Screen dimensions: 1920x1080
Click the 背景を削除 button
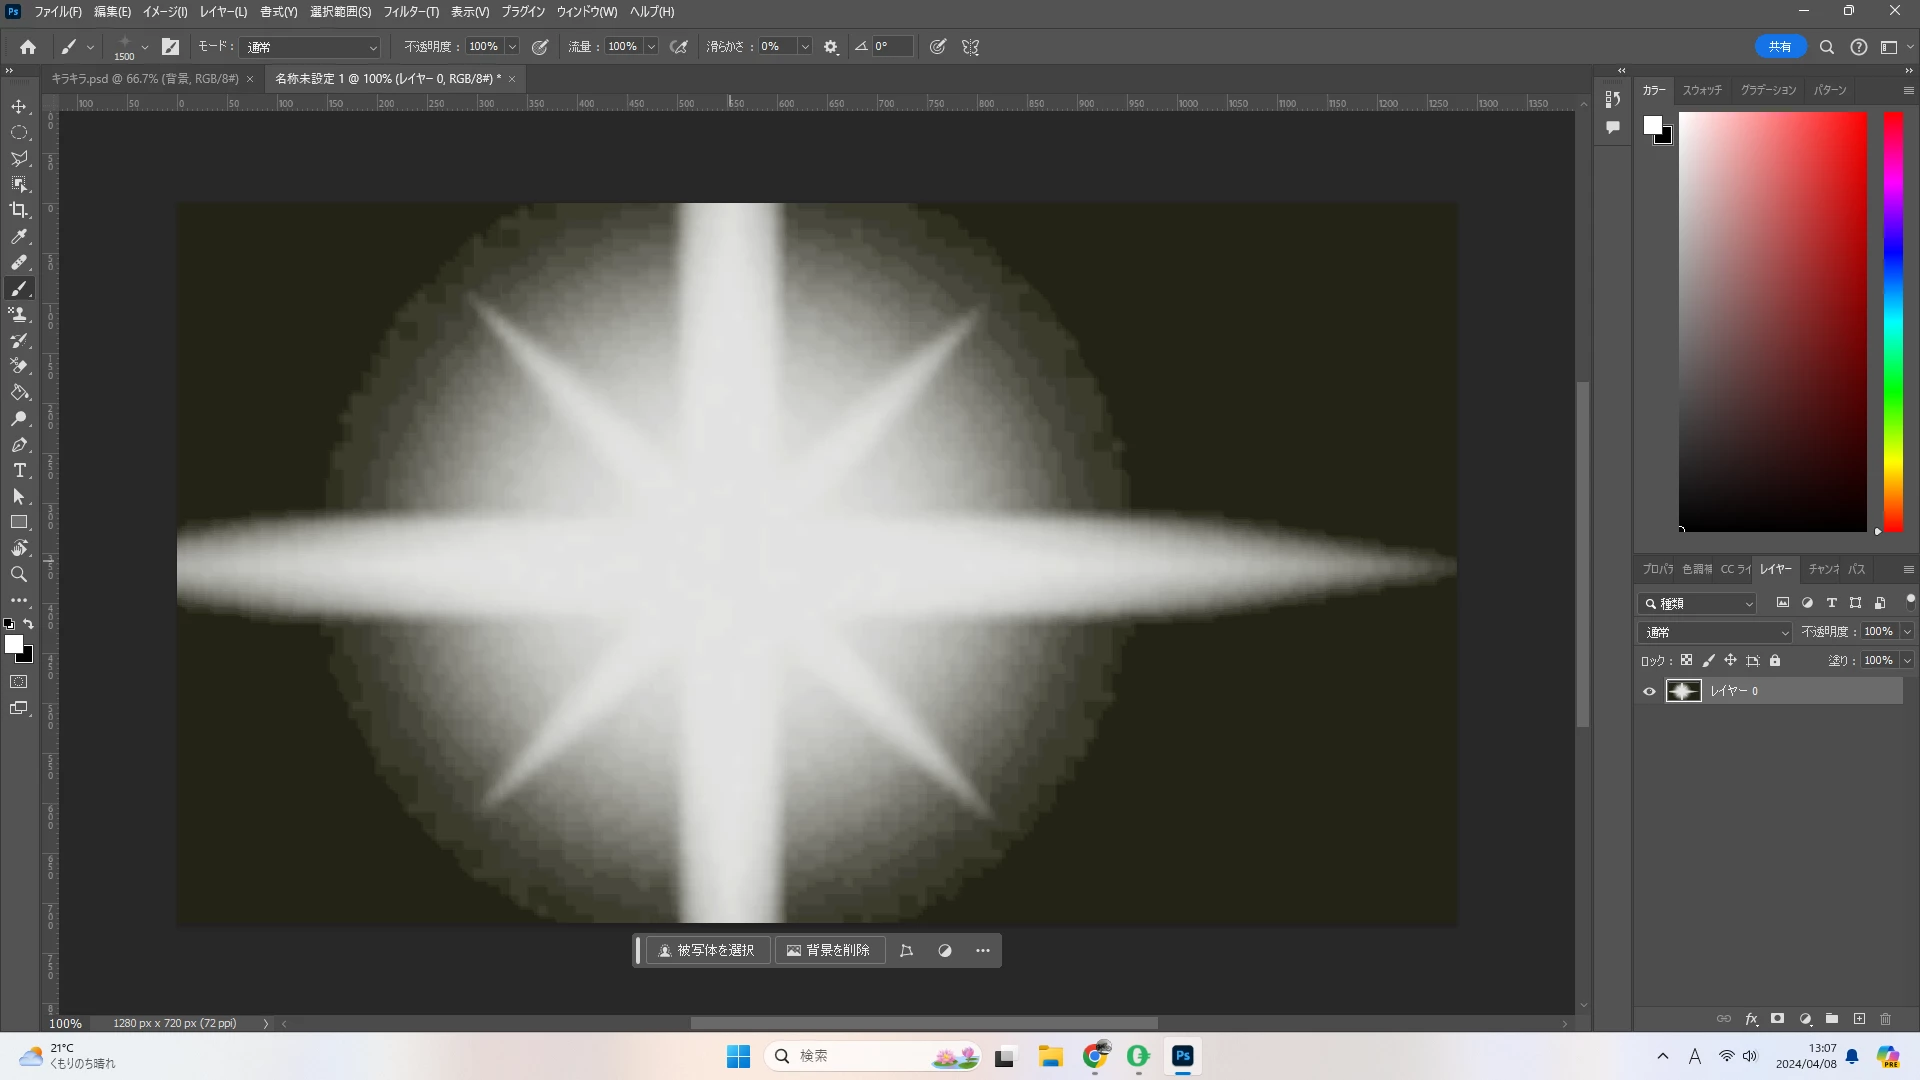pyautogui.click(x=829, y=951)
